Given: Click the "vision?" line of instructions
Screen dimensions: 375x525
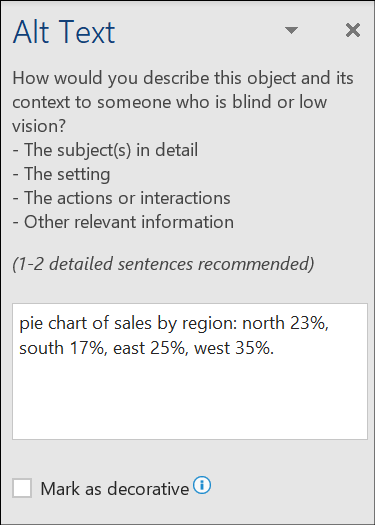Looking at the screenshot, I should (39, 126).
